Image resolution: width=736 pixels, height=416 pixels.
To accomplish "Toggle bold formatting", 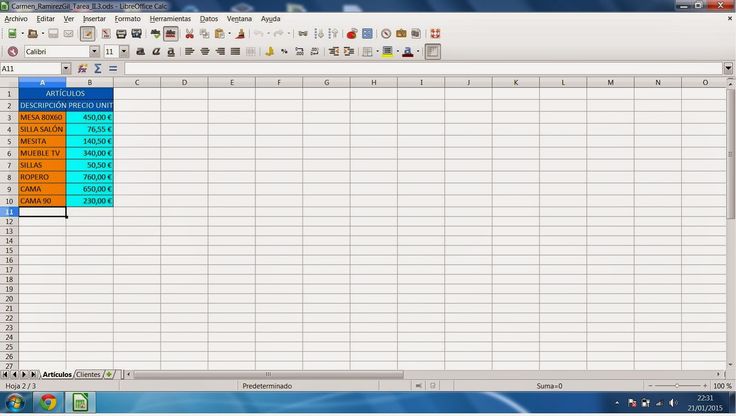I will tap(140, 52).
